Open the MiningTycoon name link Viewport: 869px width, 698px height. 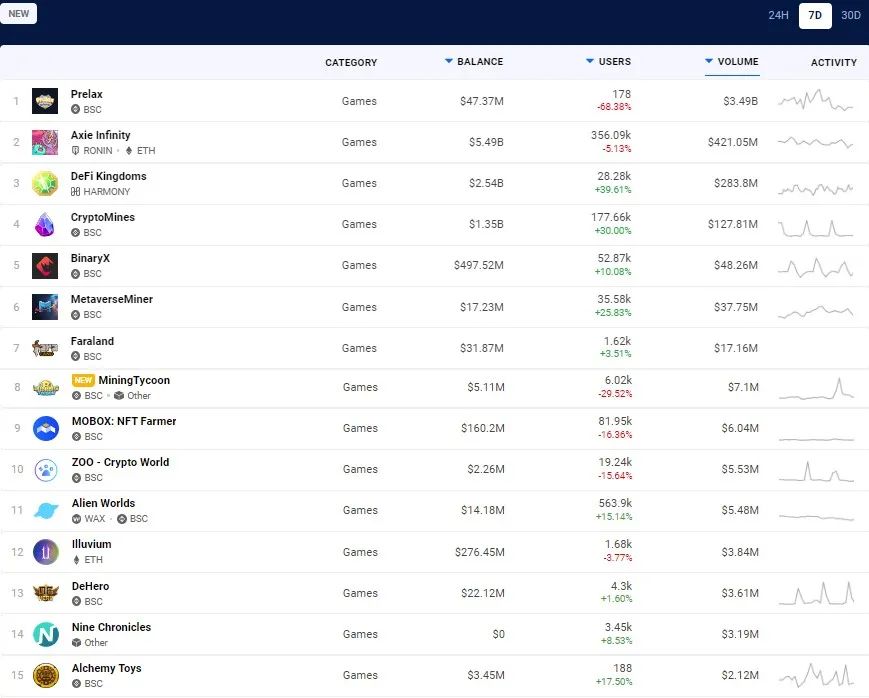pyautogui.click(x=134, y=380)
